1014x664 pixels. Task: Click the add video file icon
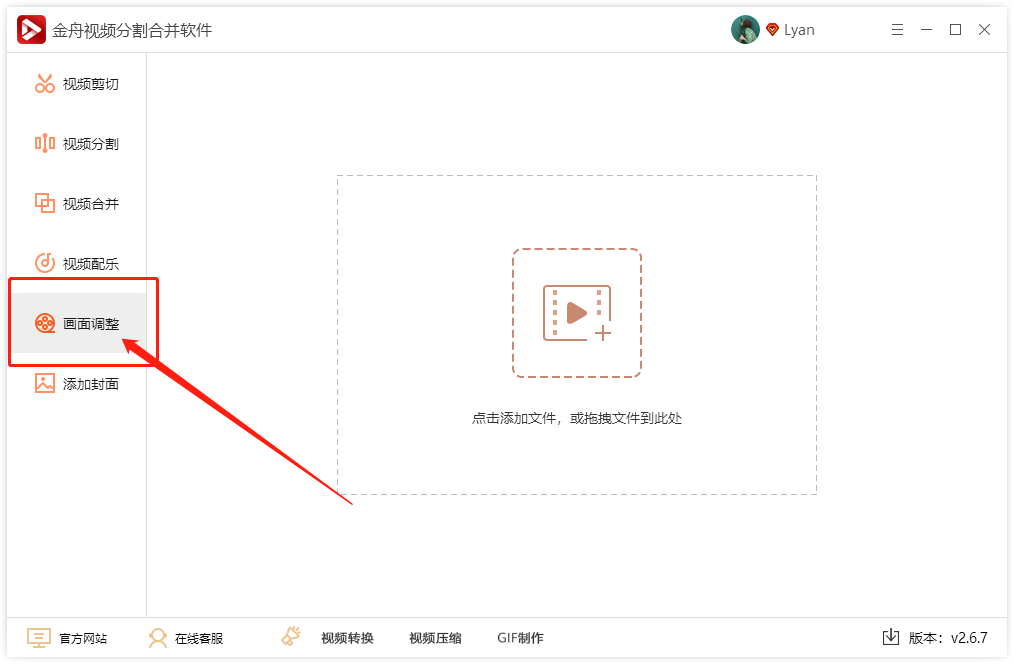[577, 313]
